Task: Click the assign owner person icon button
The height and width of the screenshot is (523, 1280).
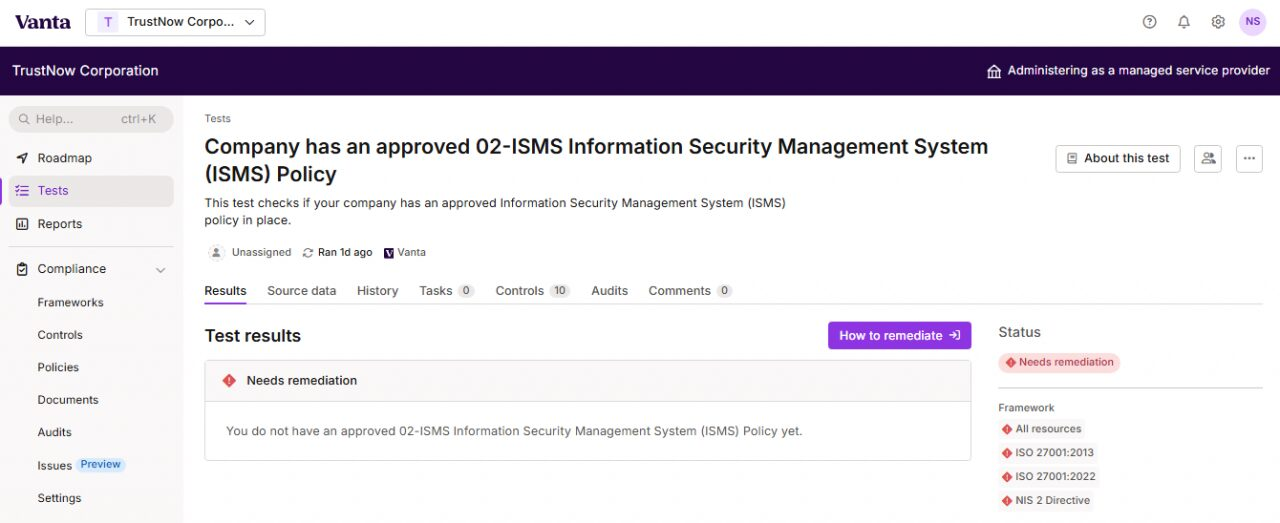Action: (1208, 158)
